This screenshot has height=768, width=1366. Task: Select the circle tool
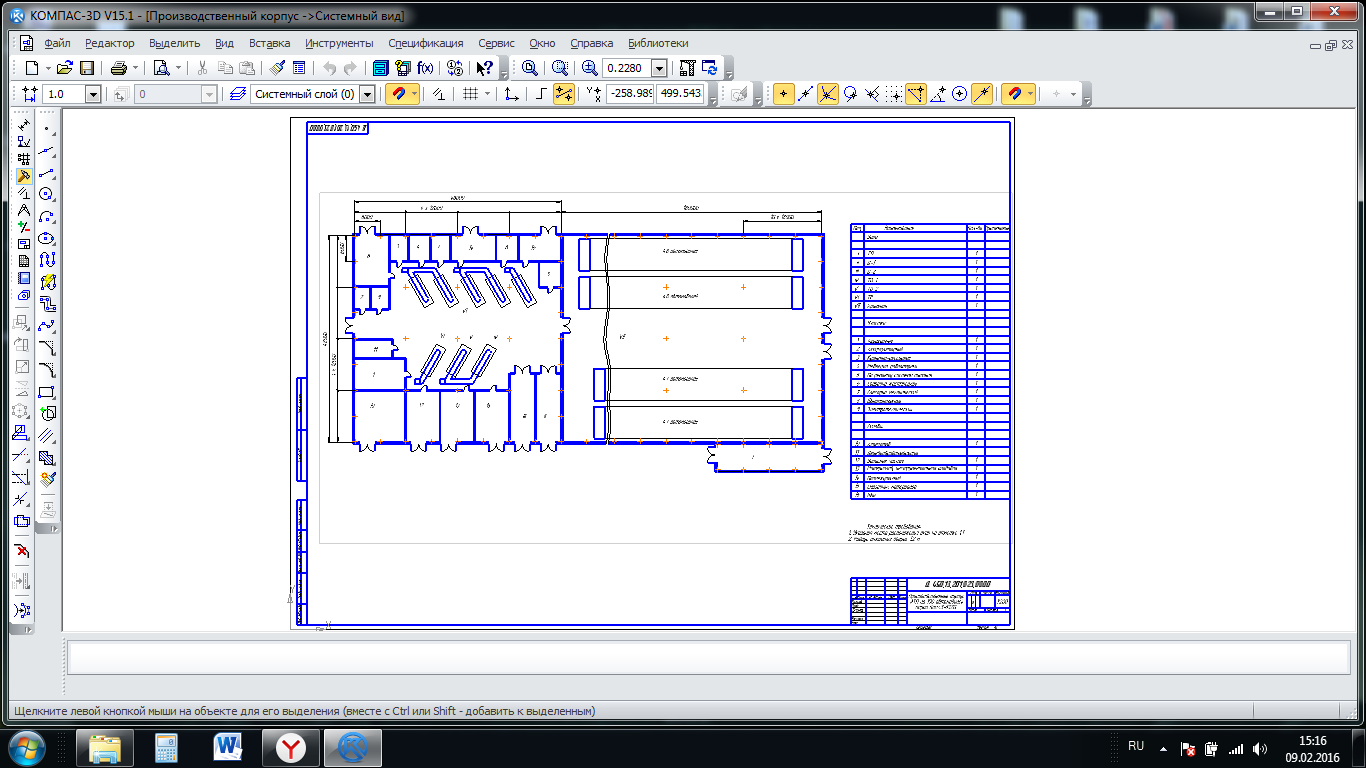coord(46,194)
